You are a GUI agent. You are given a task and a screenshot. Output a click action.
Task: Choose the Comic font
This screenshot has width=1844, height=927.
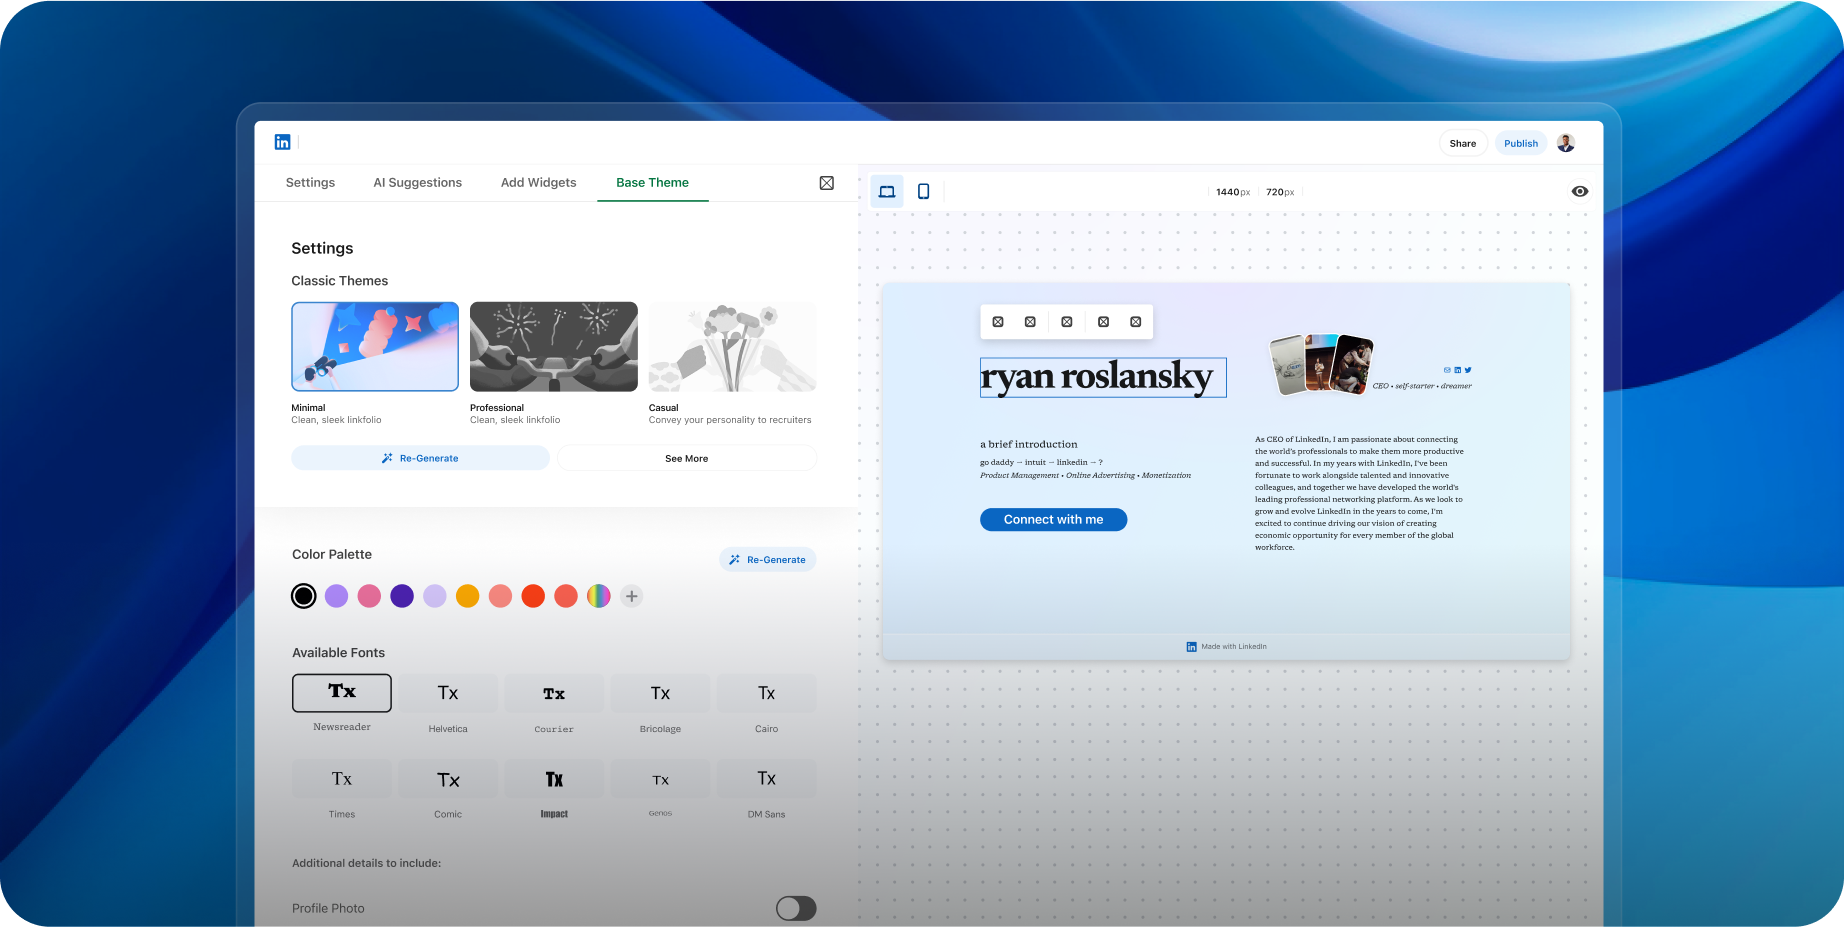pos(448,779)
